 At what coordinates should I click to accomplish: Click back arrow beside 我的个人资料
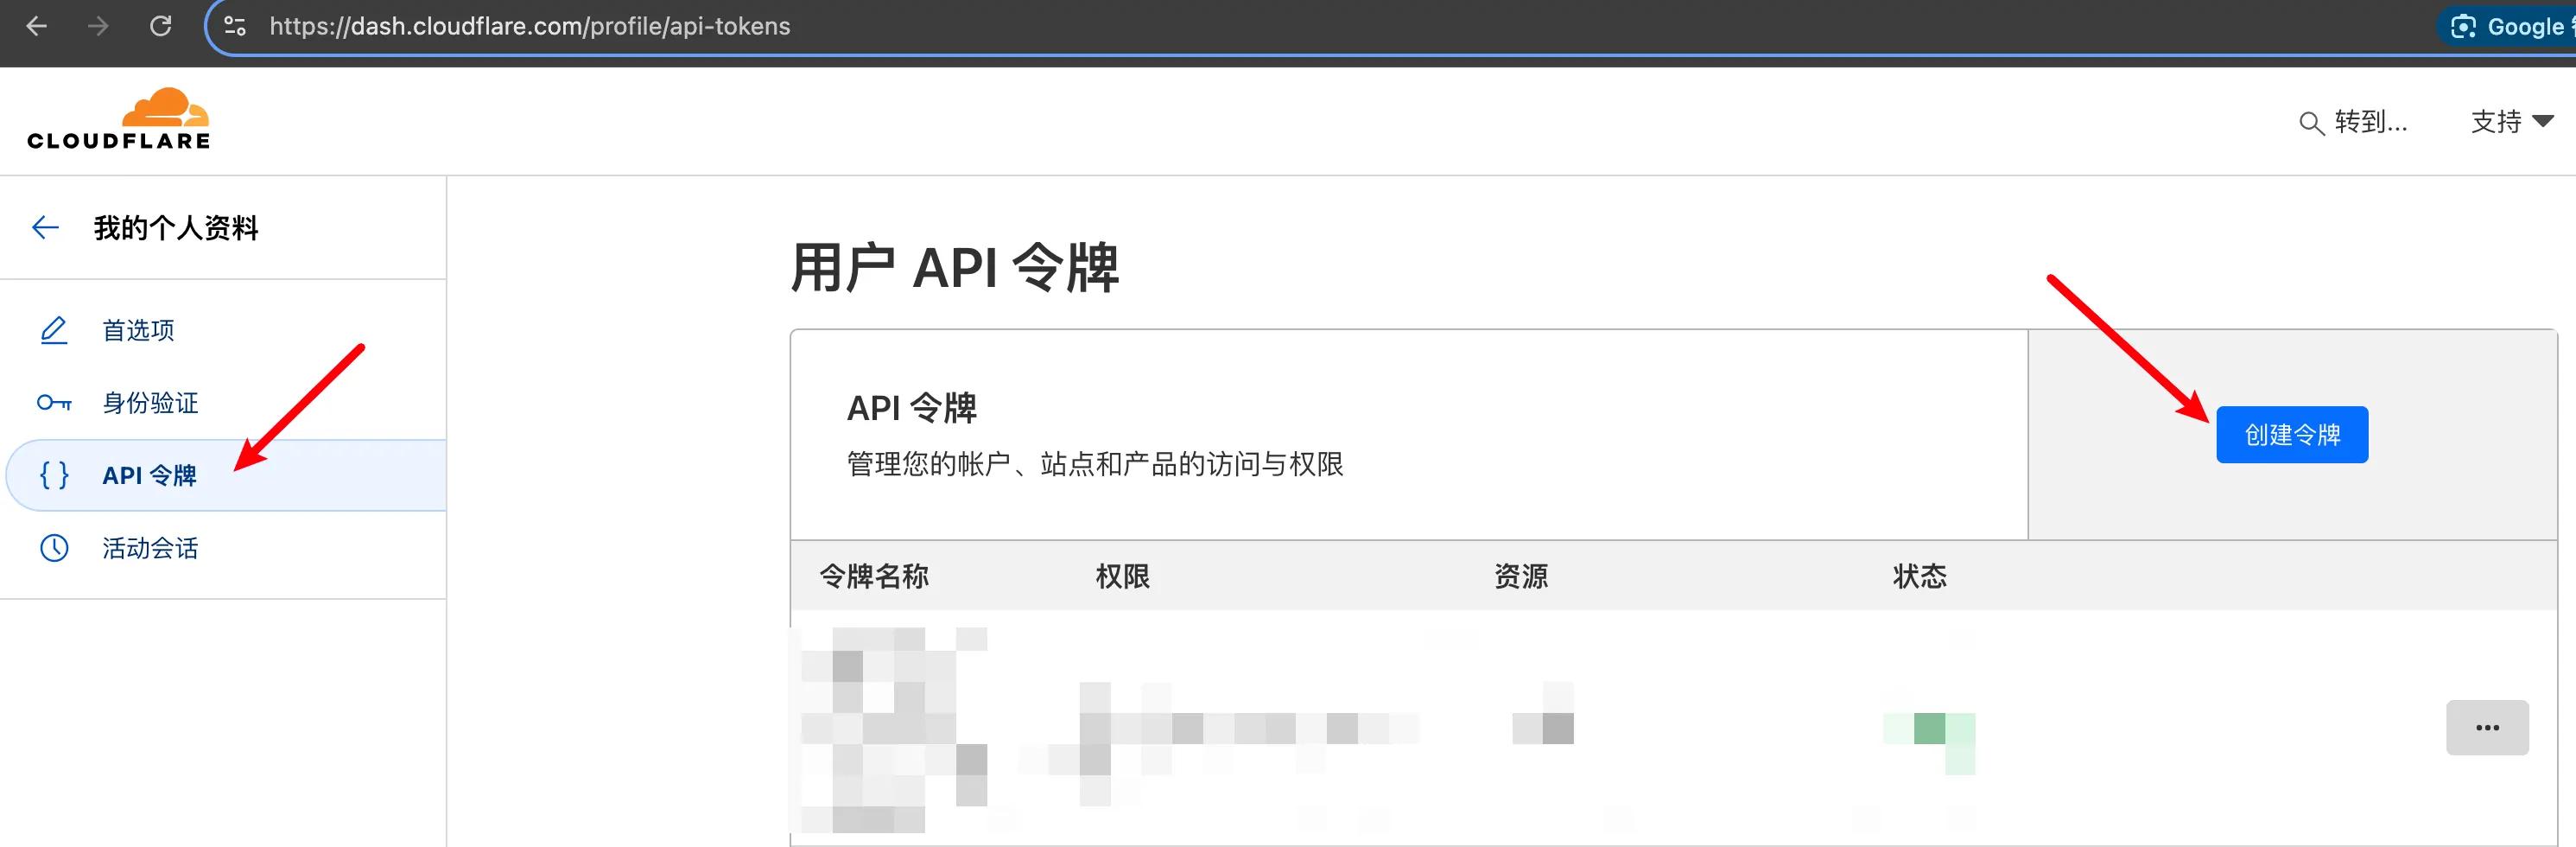click(46, 228)
